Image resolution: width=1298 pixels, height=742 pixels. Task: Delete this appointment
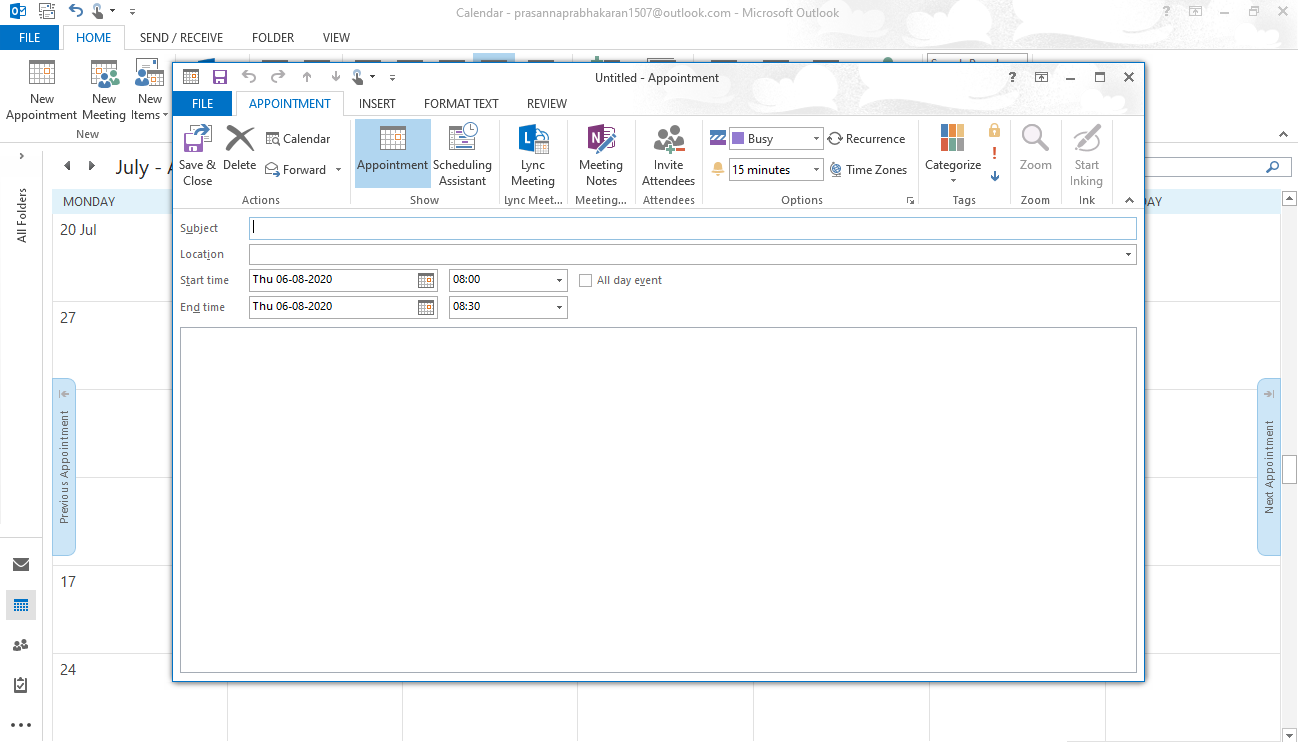239,152
